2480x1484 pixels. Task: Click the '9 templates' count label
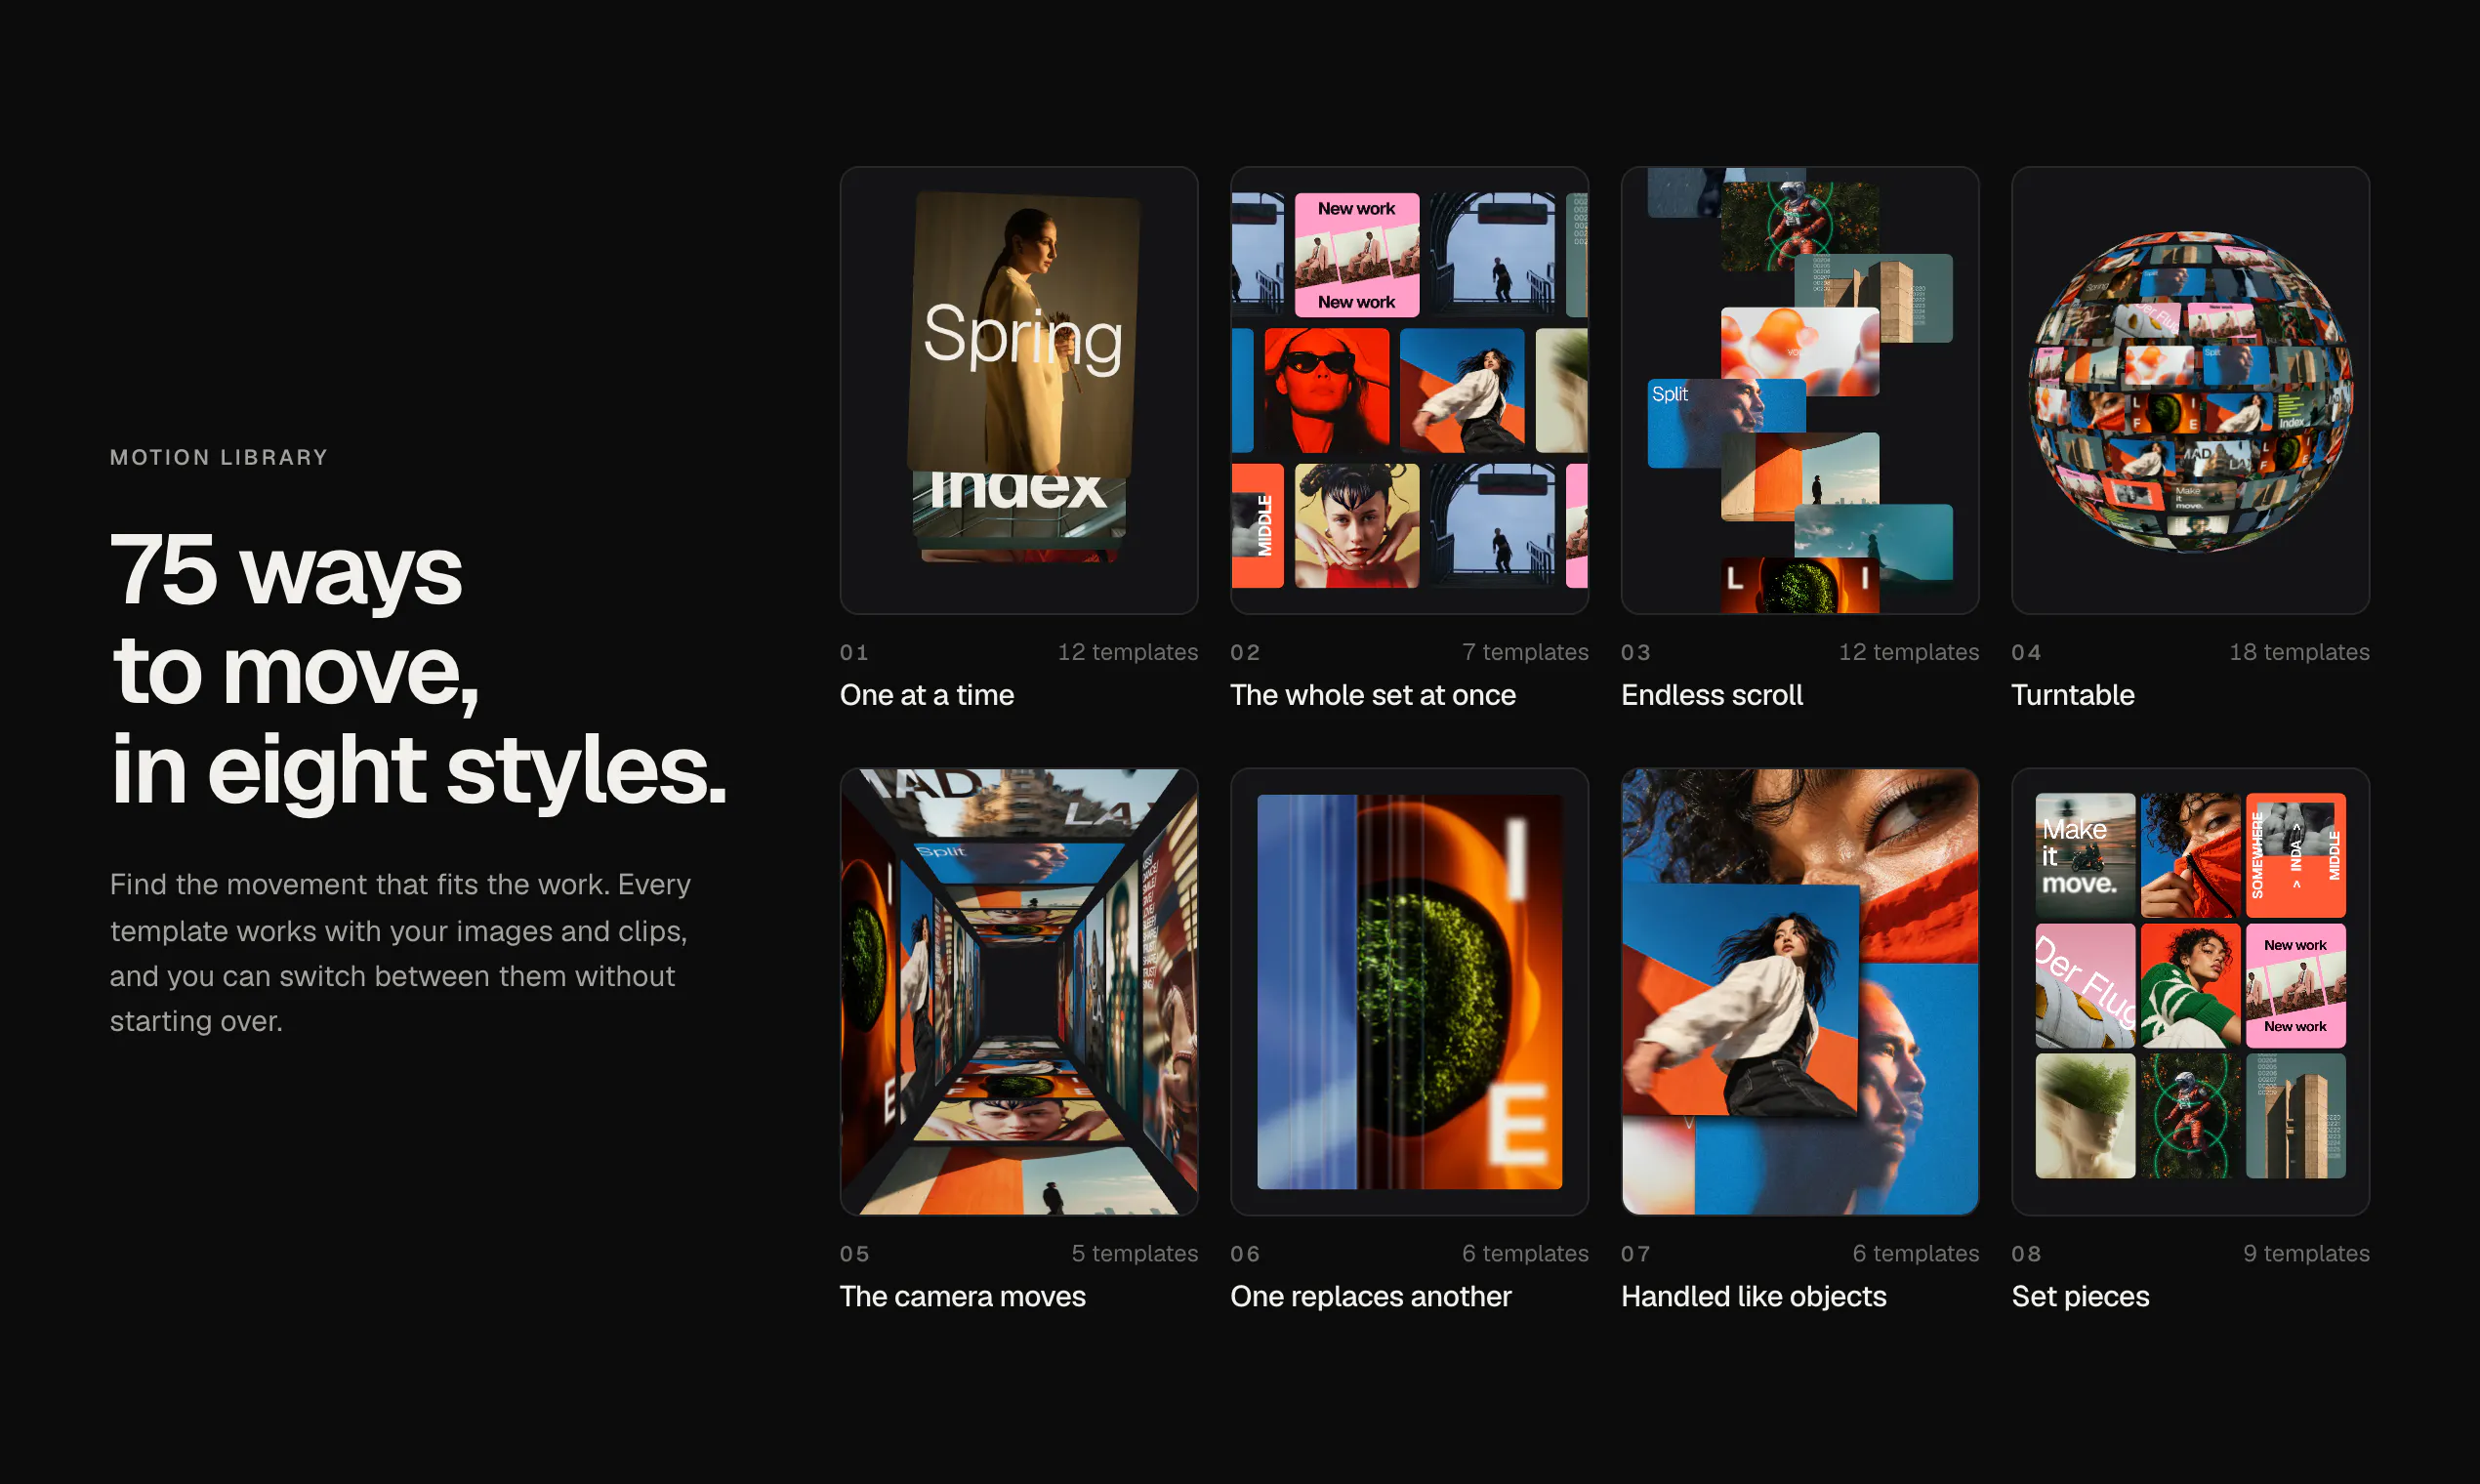2306,1253
